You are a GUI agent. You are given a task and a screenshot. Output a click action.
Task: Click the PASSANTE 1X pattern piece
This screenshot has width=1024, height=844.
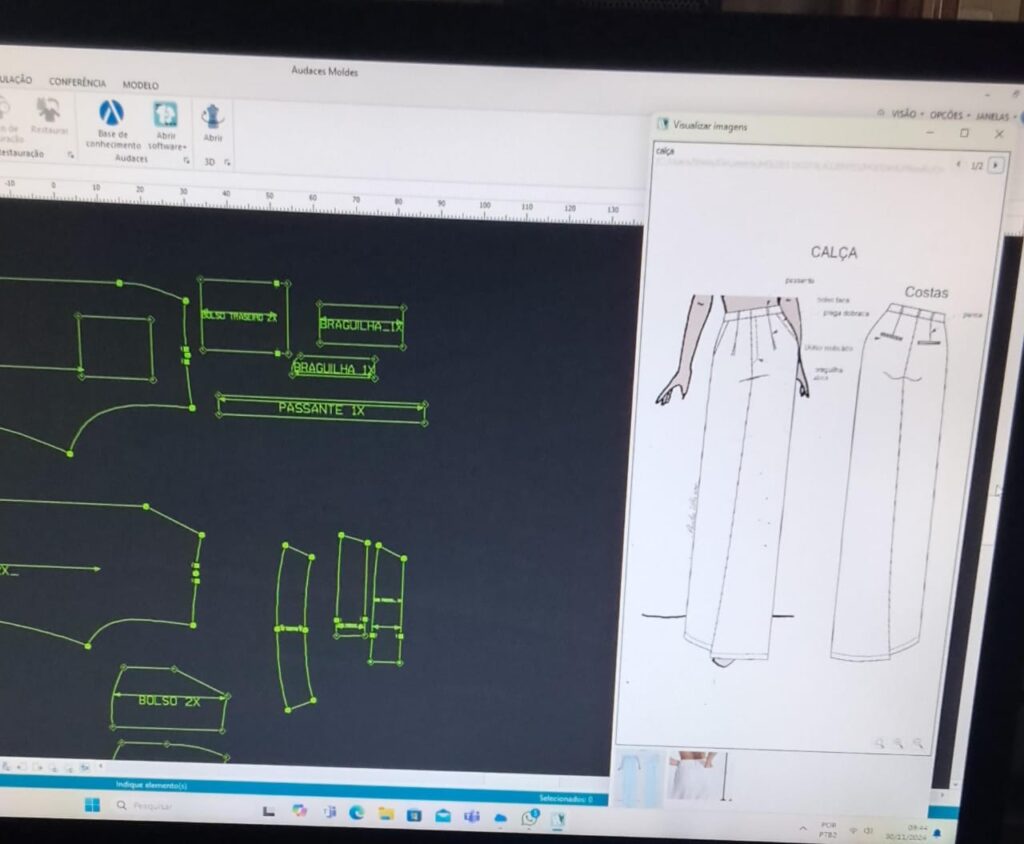tap(321, 409)
